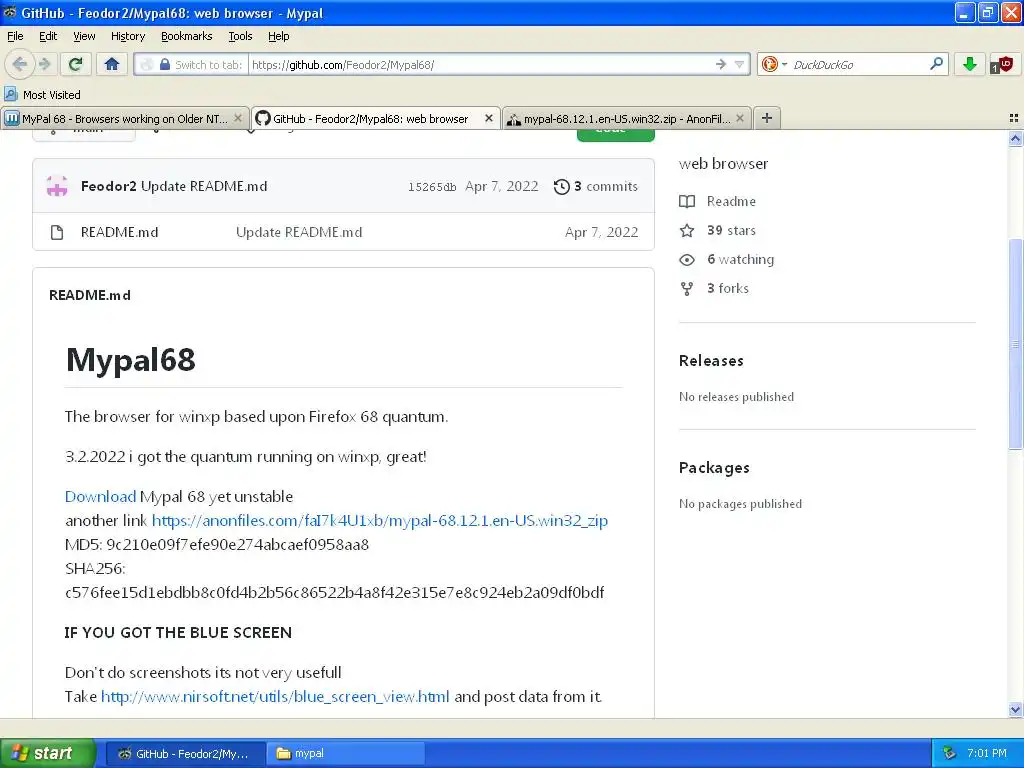Viewport: 1024px width, 768px height.
Task: Click the Go arrow in the address bar
Action: click(x=721, y=64)
